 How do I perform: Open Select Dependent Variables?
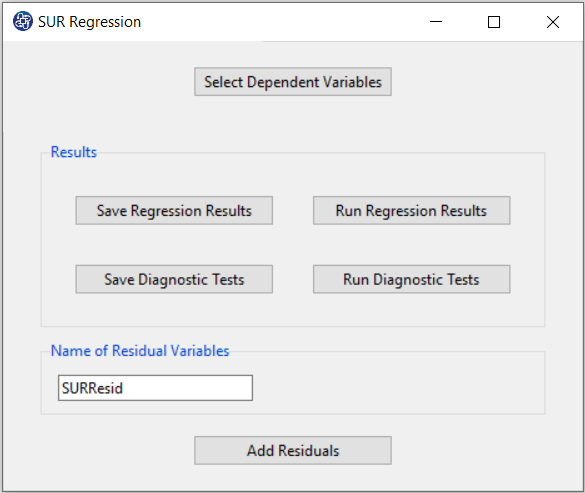[293, 82]
